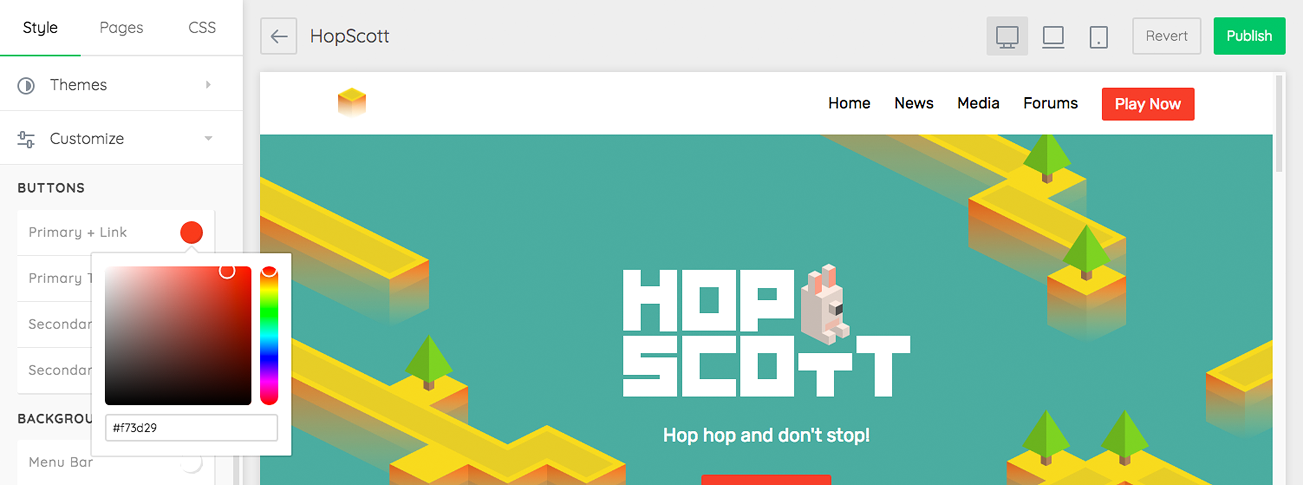Switch to desktop preview mode

1007,36
